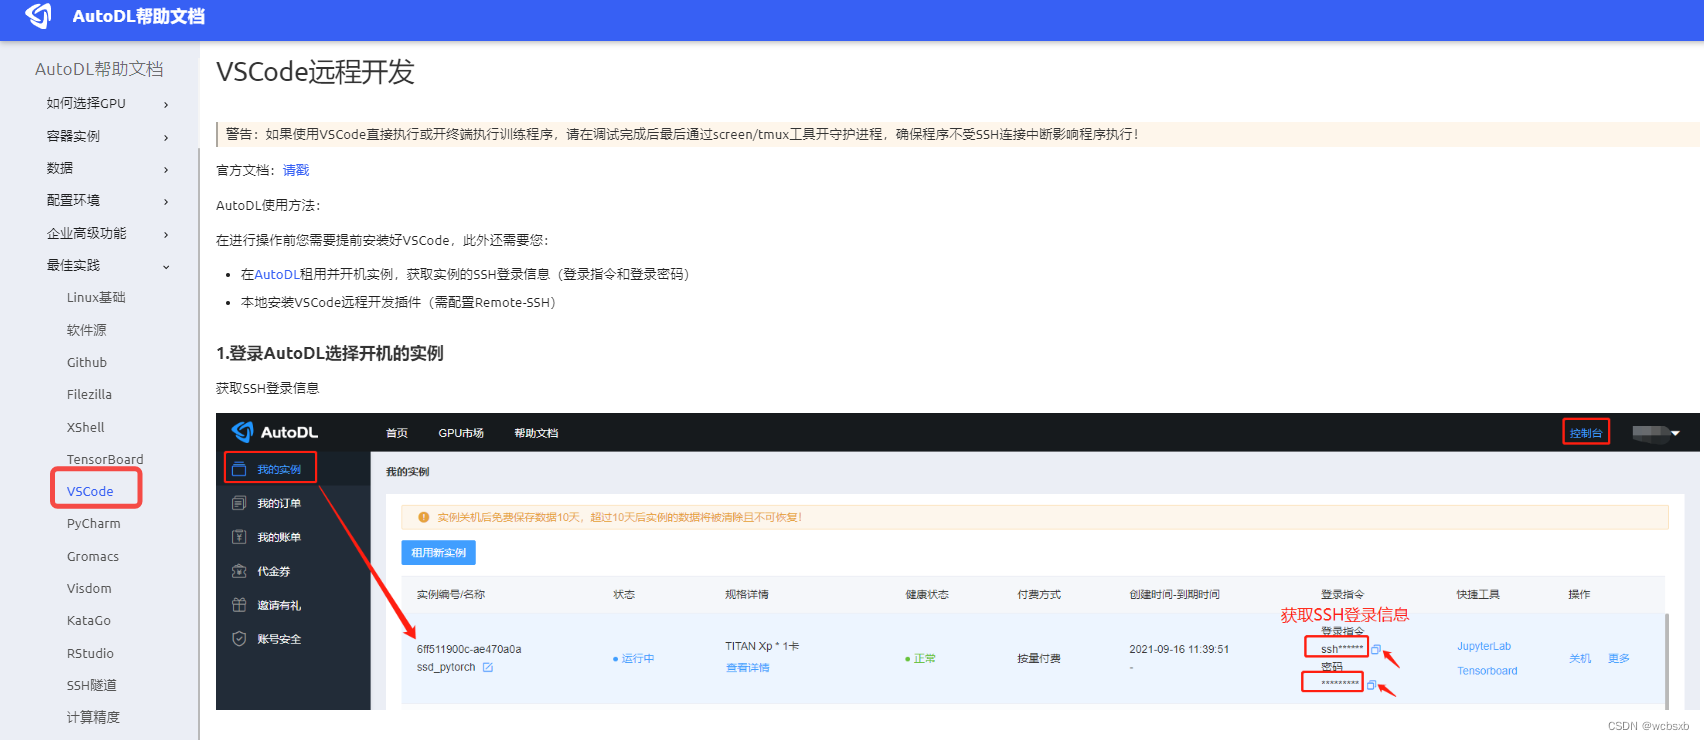1704x740 pixels.
Task: Open the TensorBoard doc page
Action: click(105, 459)
